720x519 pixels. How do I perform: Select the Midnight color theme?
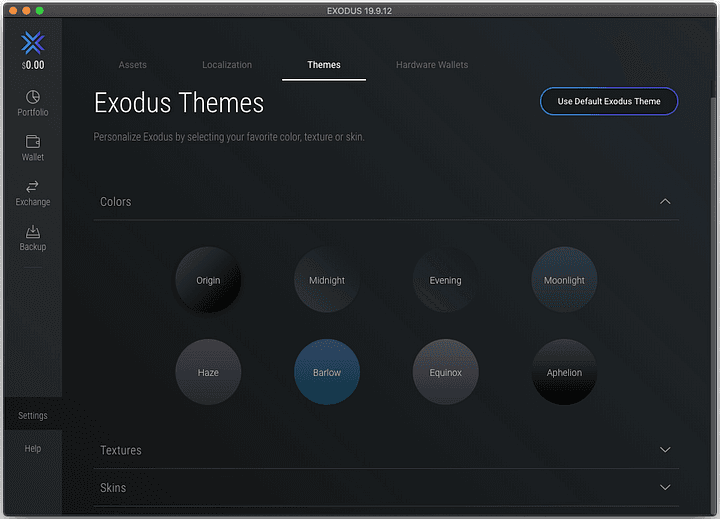coord(326,280)
